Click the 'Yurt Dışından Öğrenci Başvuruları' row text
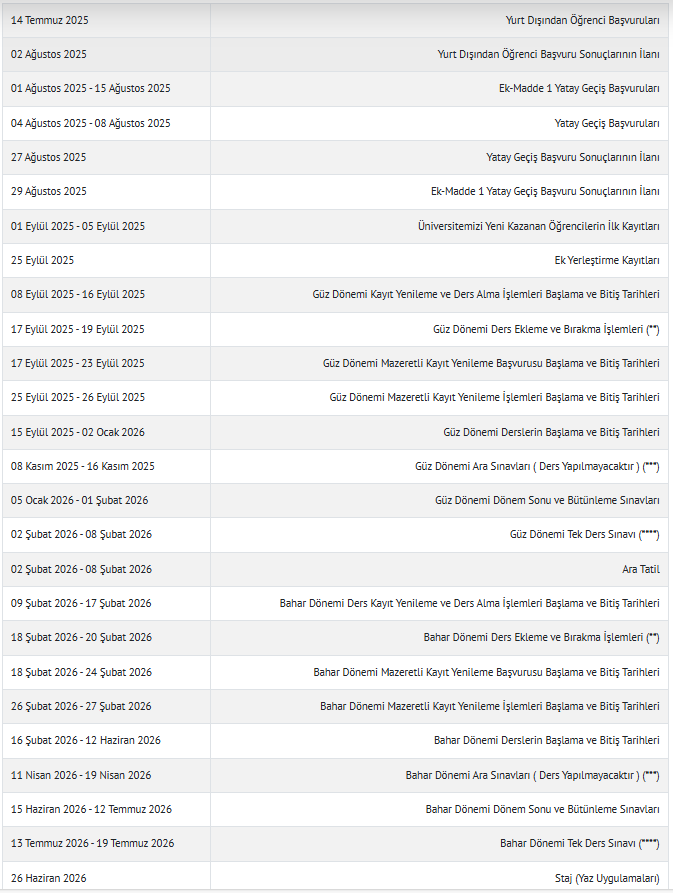This screenshot has height=893, width=673. [x=583, y=20]
